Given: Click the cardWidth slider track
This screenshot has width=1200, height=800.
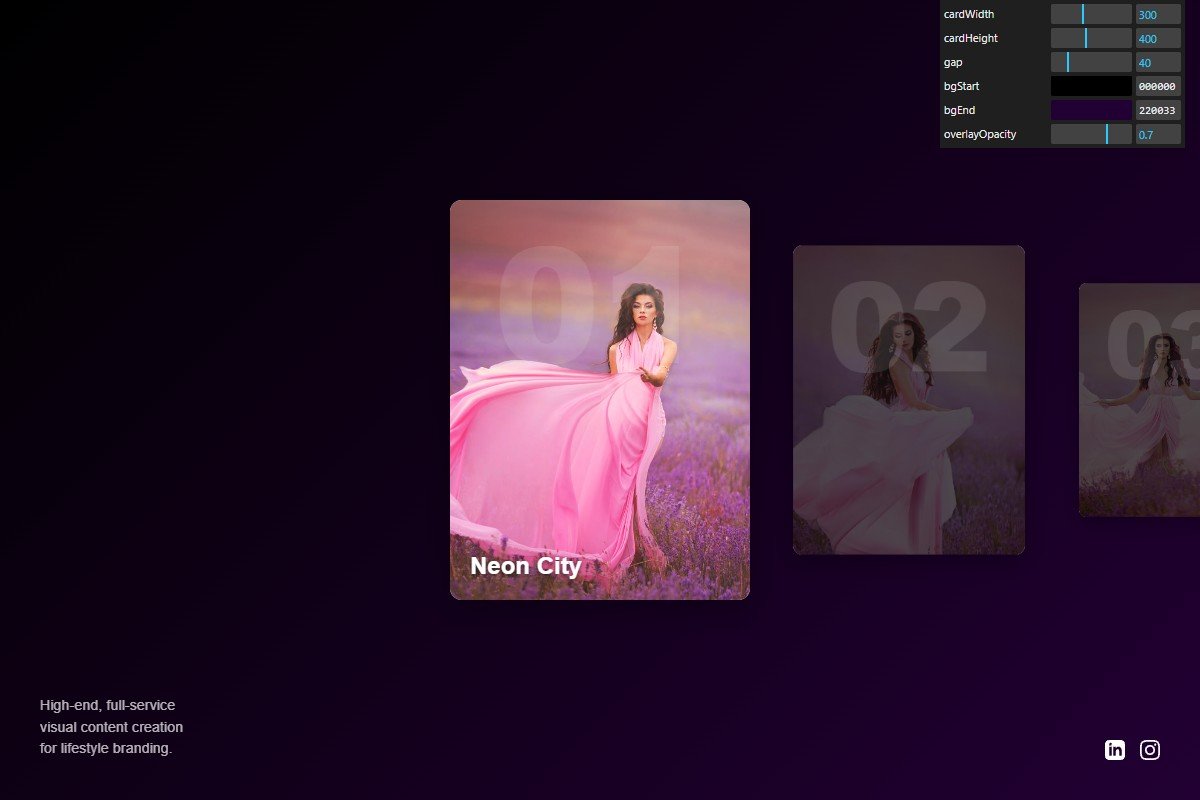Looking at the screenshot, I should tap(1090, 14).
